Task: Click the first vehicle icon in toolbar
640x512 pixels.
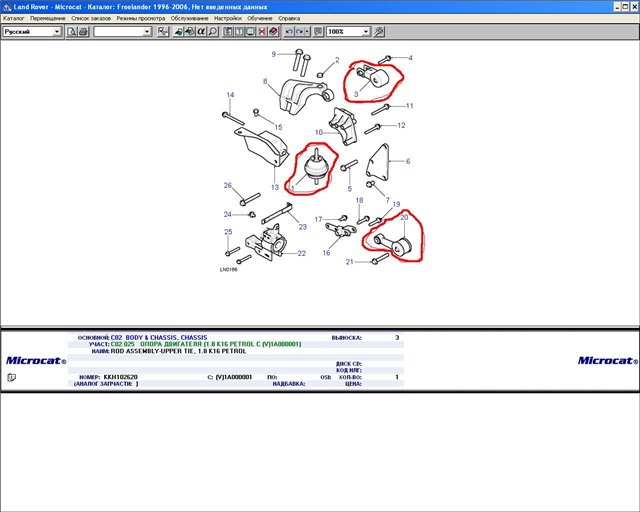Action: click(178, 31)
